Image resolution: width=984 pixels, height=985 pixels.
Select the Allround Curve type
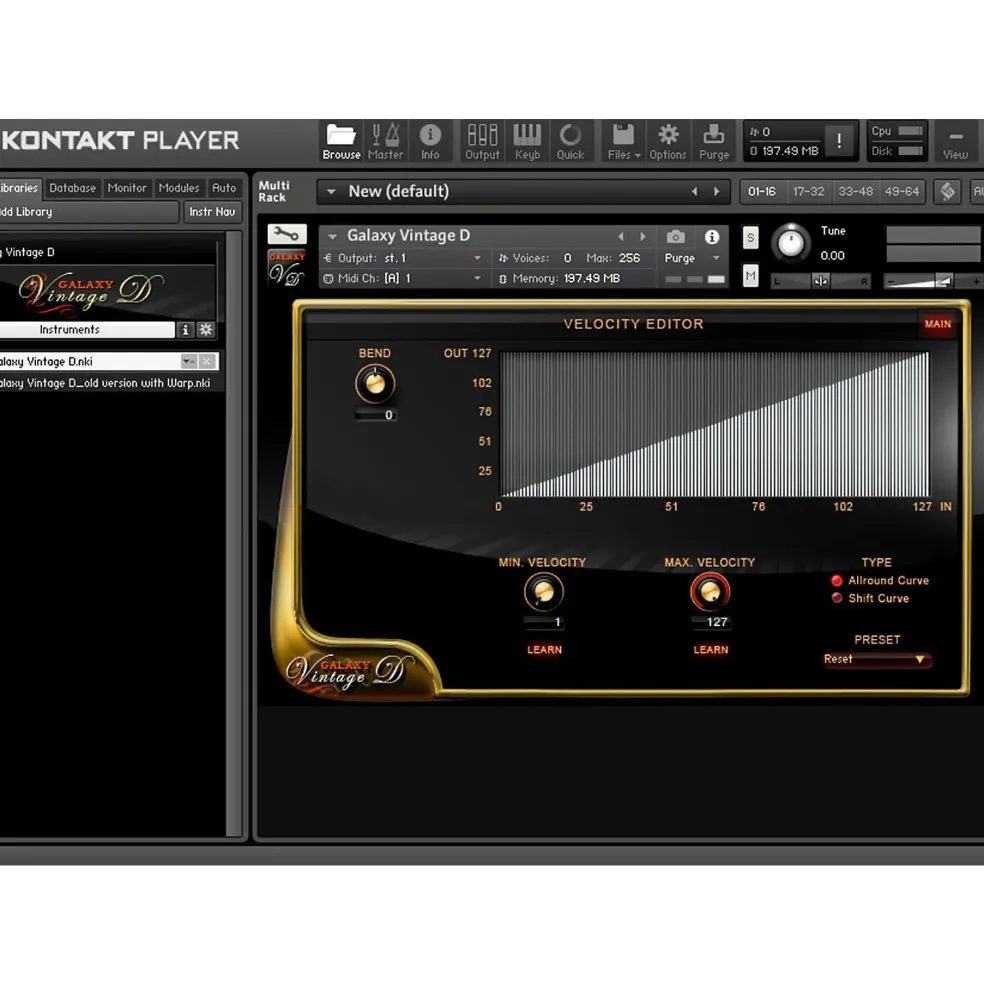[x=880, y=580]
